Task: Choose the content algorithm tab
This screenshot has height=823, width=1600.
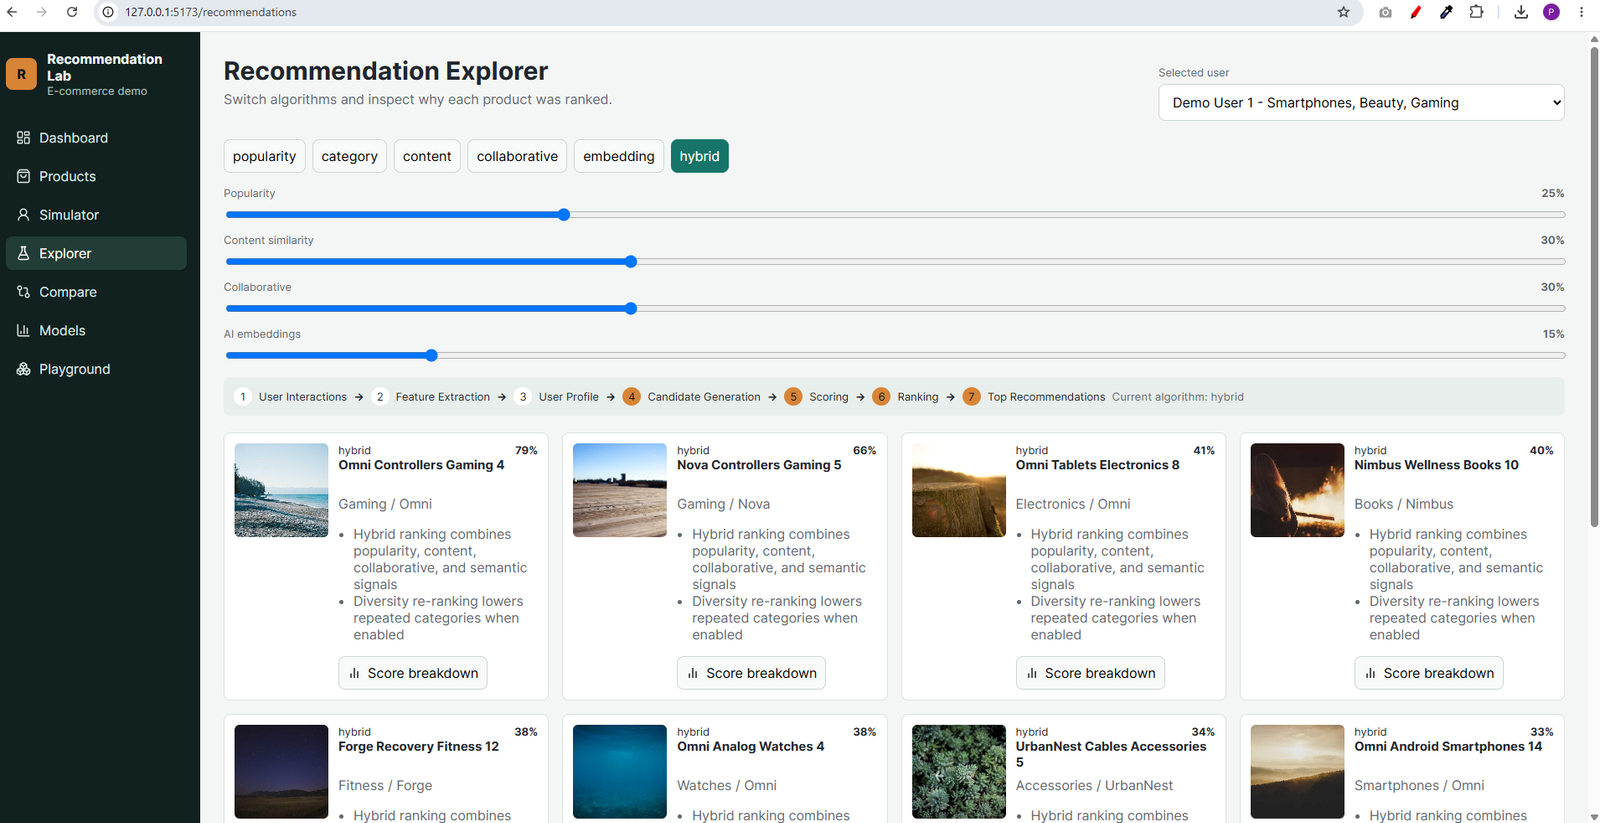Action: pyautogui.click(x=427, y=156)
